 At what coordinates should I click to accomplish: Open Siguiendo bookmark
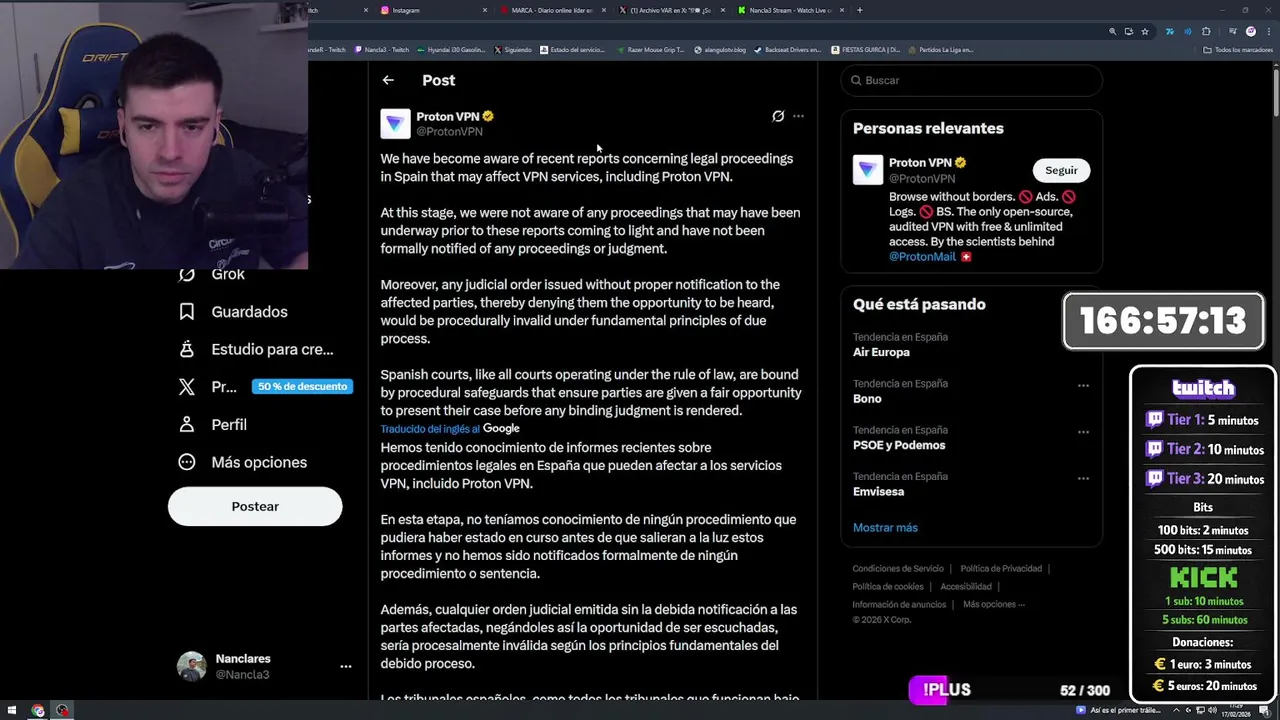coord(512,50)
